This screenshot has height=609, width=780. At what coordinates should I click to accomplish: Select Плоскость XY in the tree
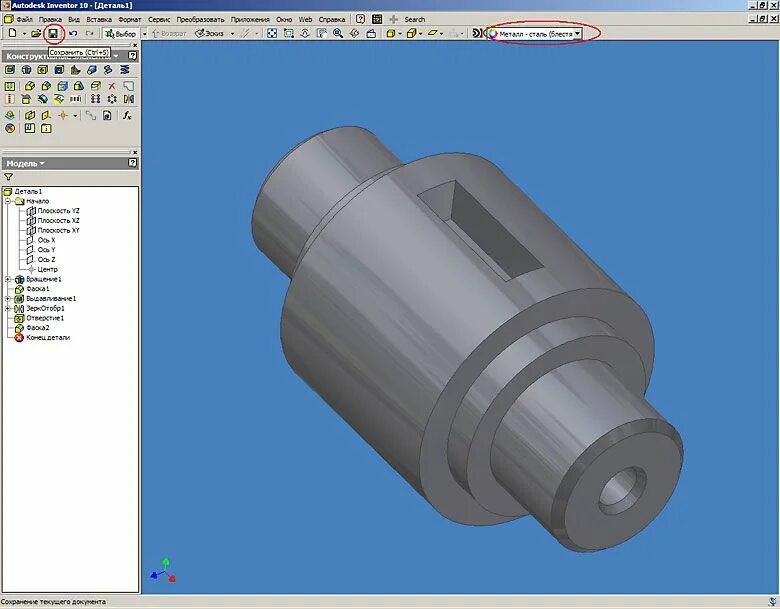tap(58, 230)
